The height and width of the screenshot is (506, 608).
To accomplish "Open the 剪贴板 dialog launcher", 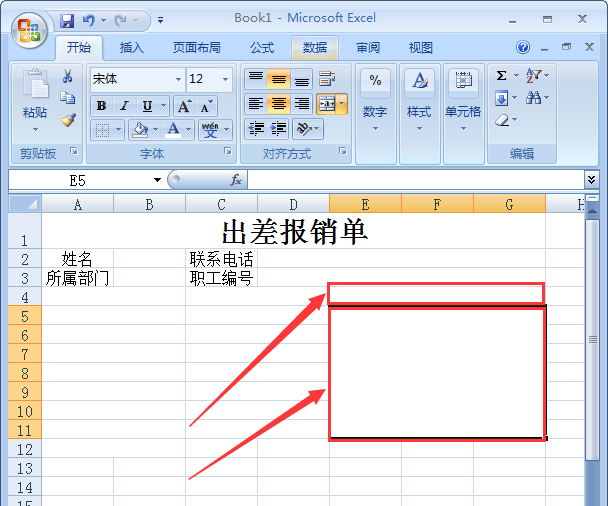I will (x=74, y=151).
